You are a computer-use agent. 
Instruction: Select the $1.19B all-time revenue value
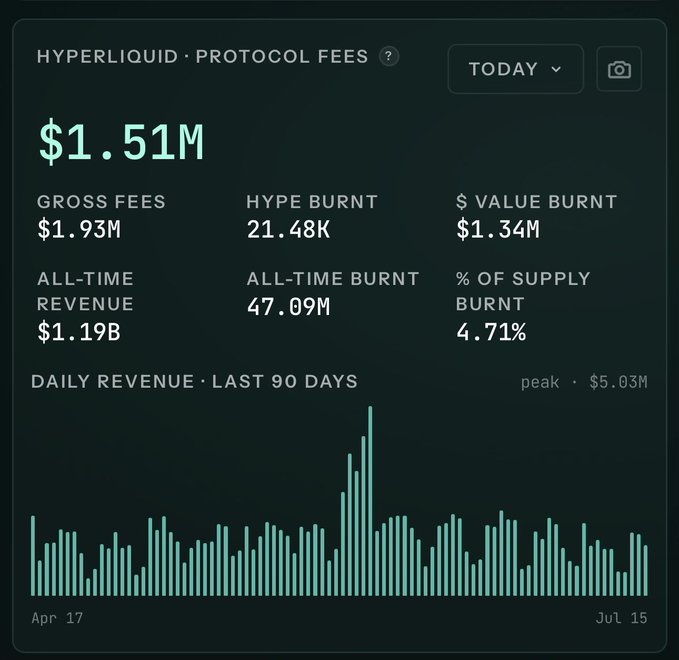click(x=79, y=332)
